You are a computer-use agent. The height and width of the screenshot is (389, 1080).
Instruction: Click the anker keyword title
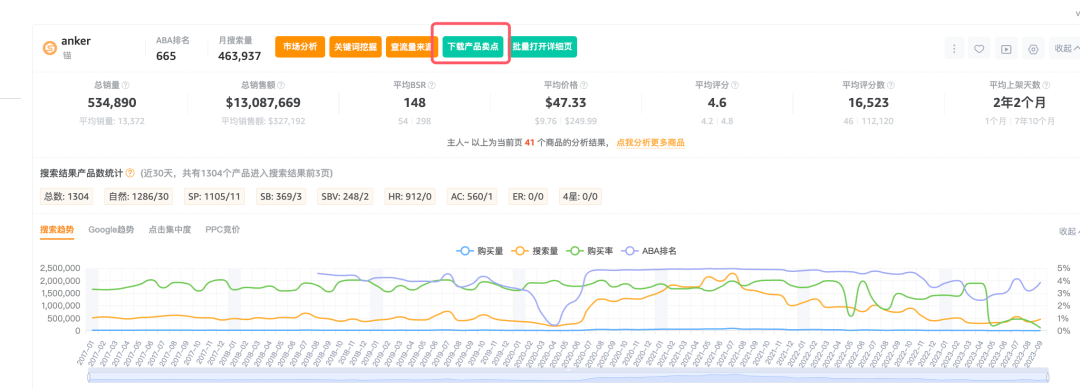tap(76, 41)
